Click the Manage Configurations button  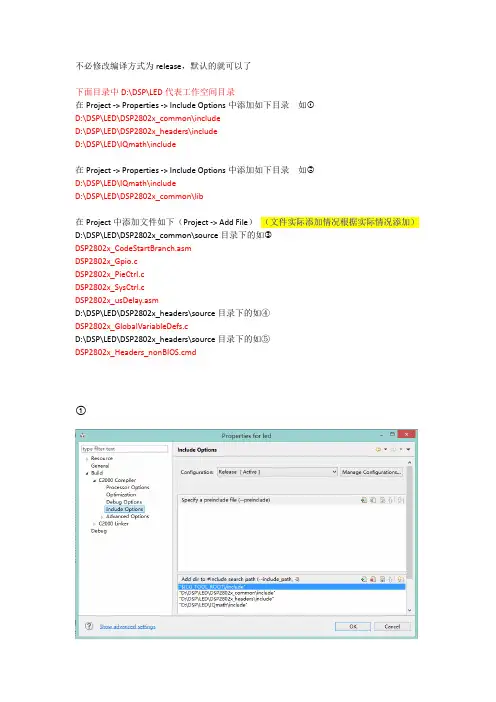pos(372,472)
